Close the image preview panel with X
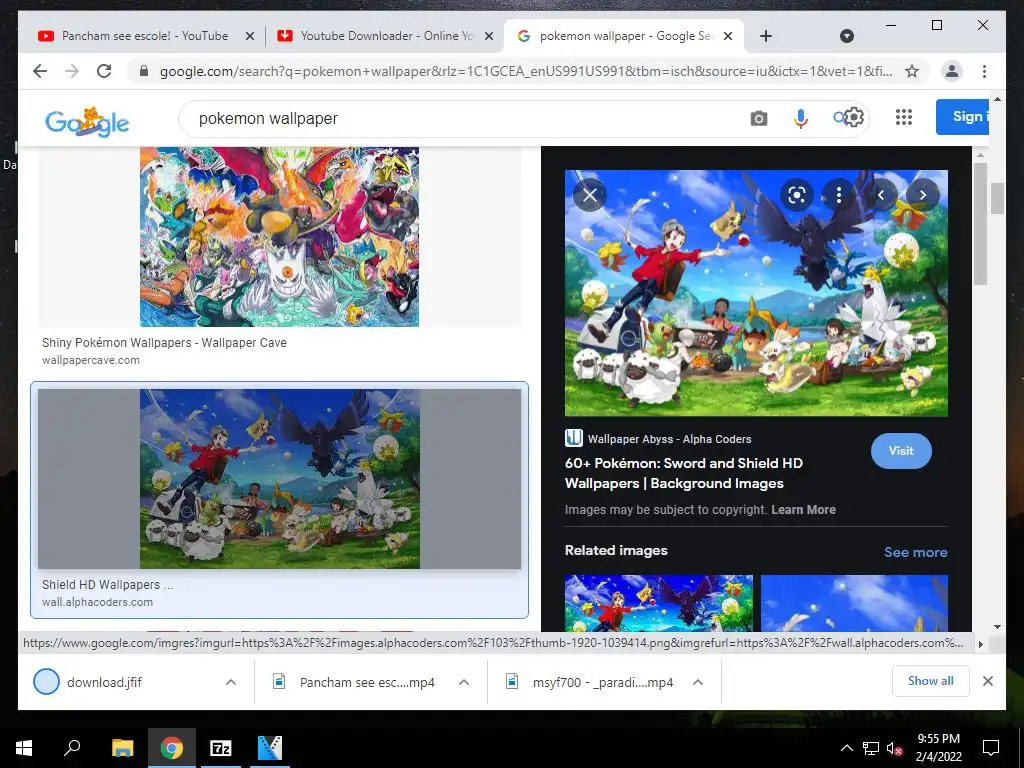This screenshot has height=768, width=1024. pyautogui.click(x=590, y=195)
